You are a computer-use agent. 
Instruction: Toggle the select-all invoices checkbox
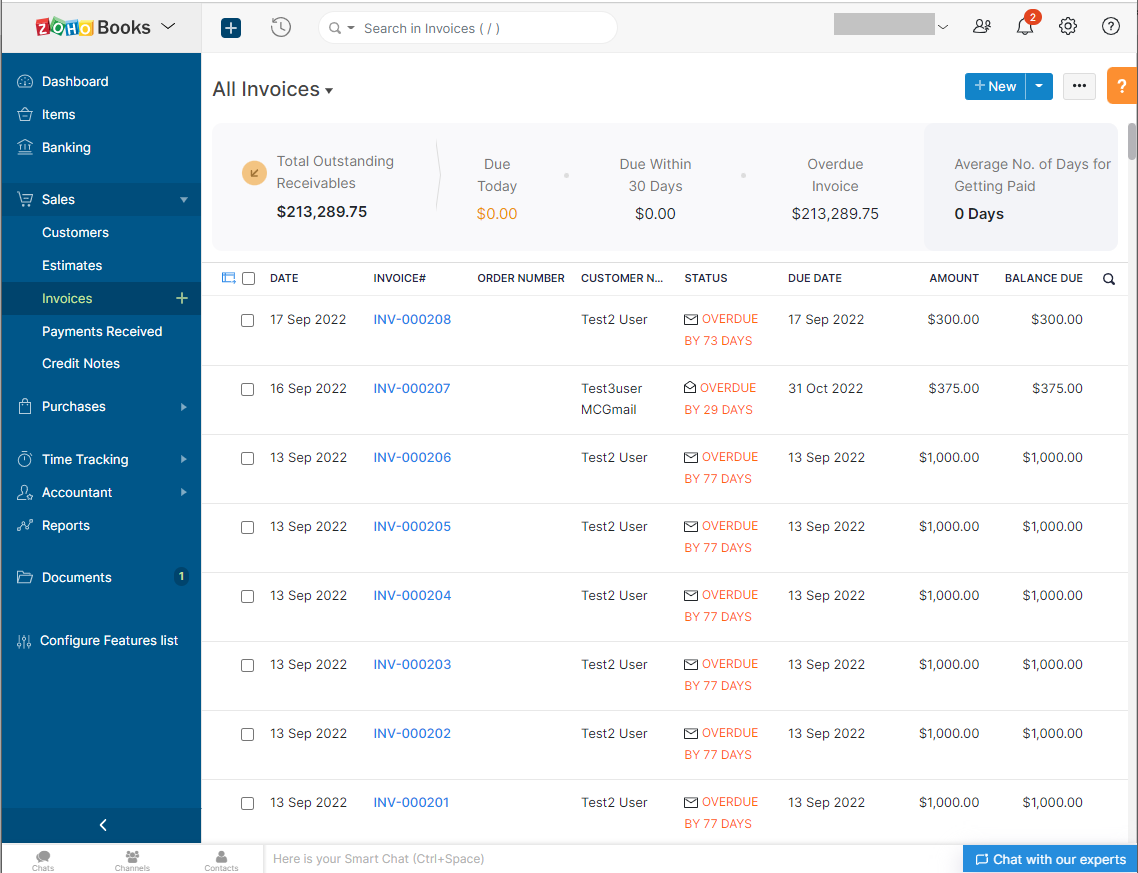(x=249, y=279)
